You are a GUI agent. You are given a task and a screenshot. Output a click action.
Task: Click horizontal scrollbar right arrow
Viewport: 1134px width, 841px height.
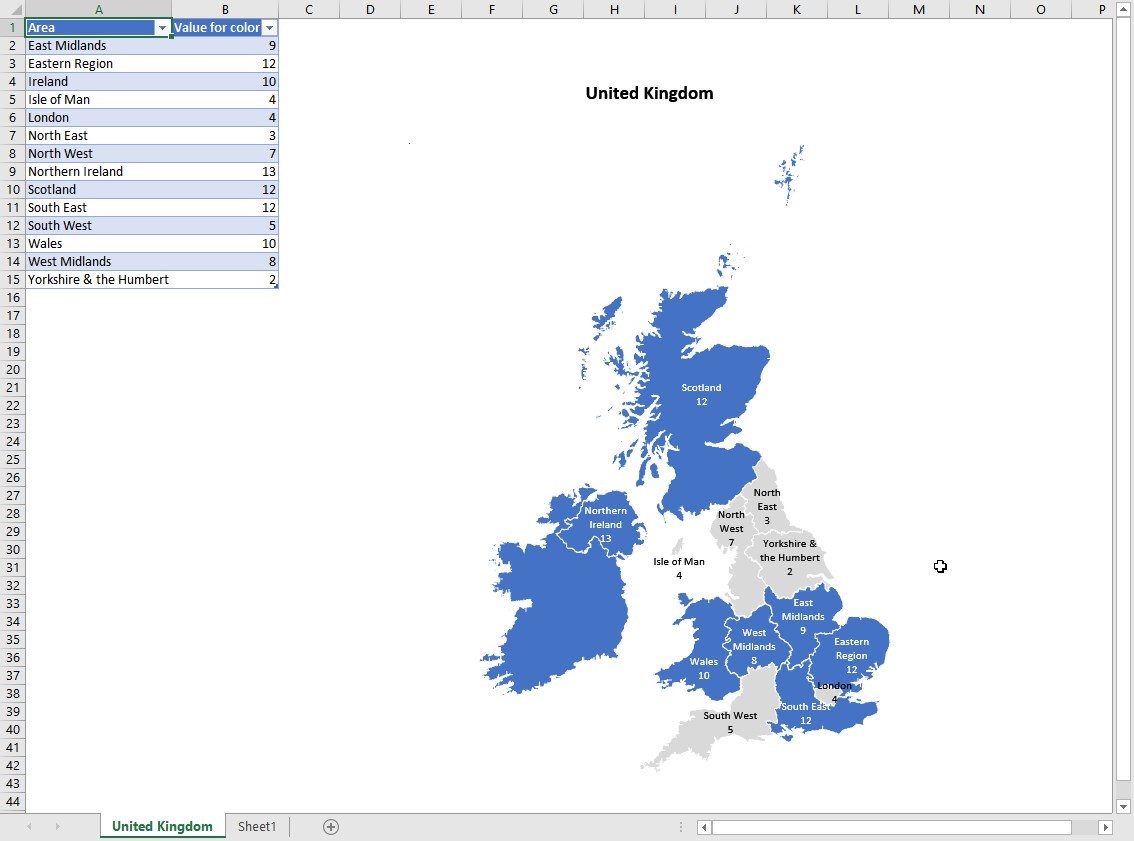(1104, 827)
